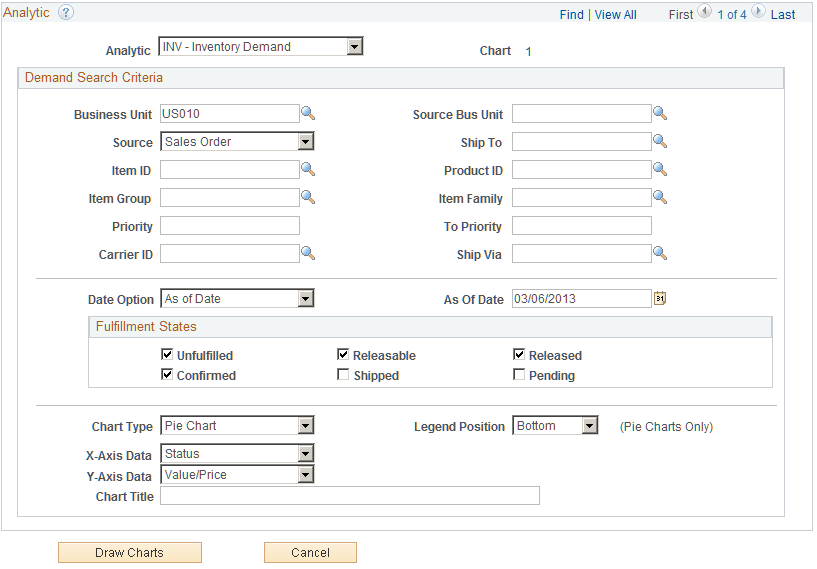Click the Priority input field

coord(230,226)
